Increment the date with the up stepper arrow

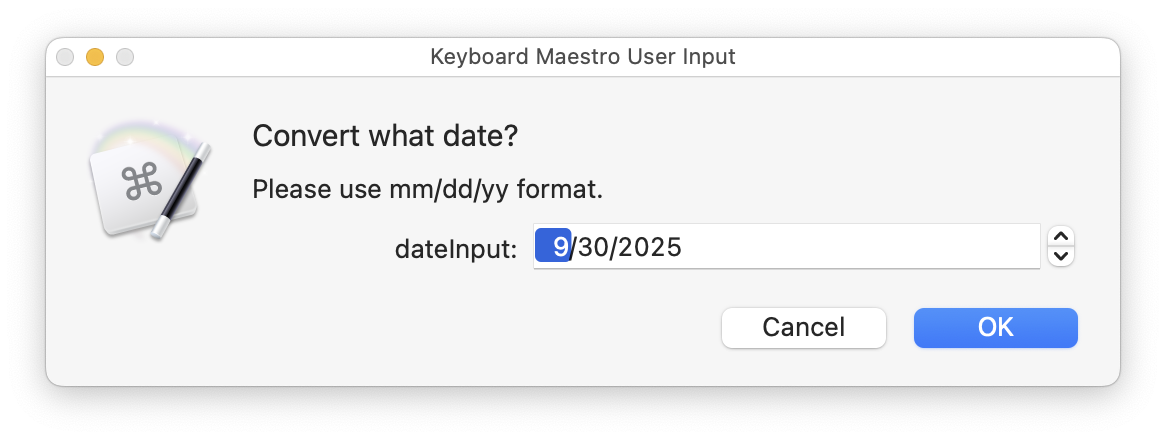click(1063, 237)
